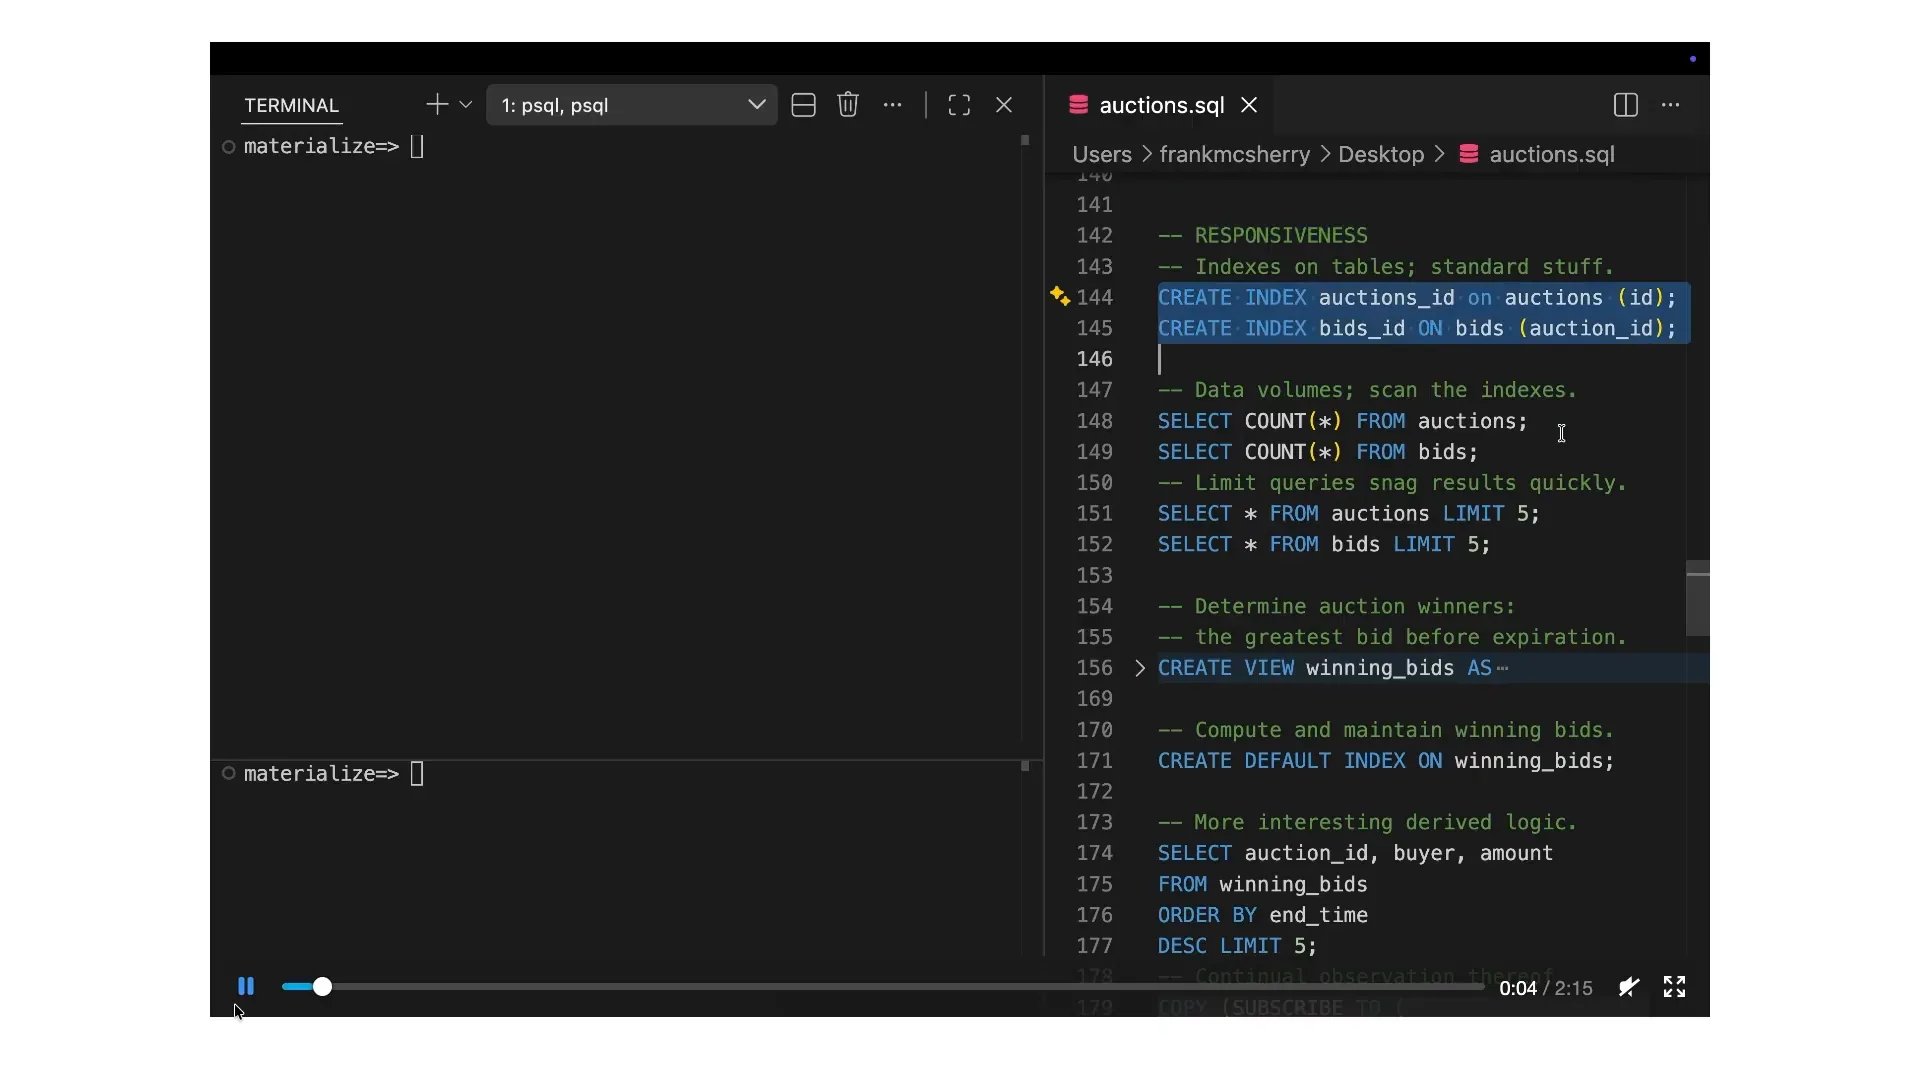Screen dimensions: 1920x1080
Task: Unmute the video audio
Action: click(1628, 987)
